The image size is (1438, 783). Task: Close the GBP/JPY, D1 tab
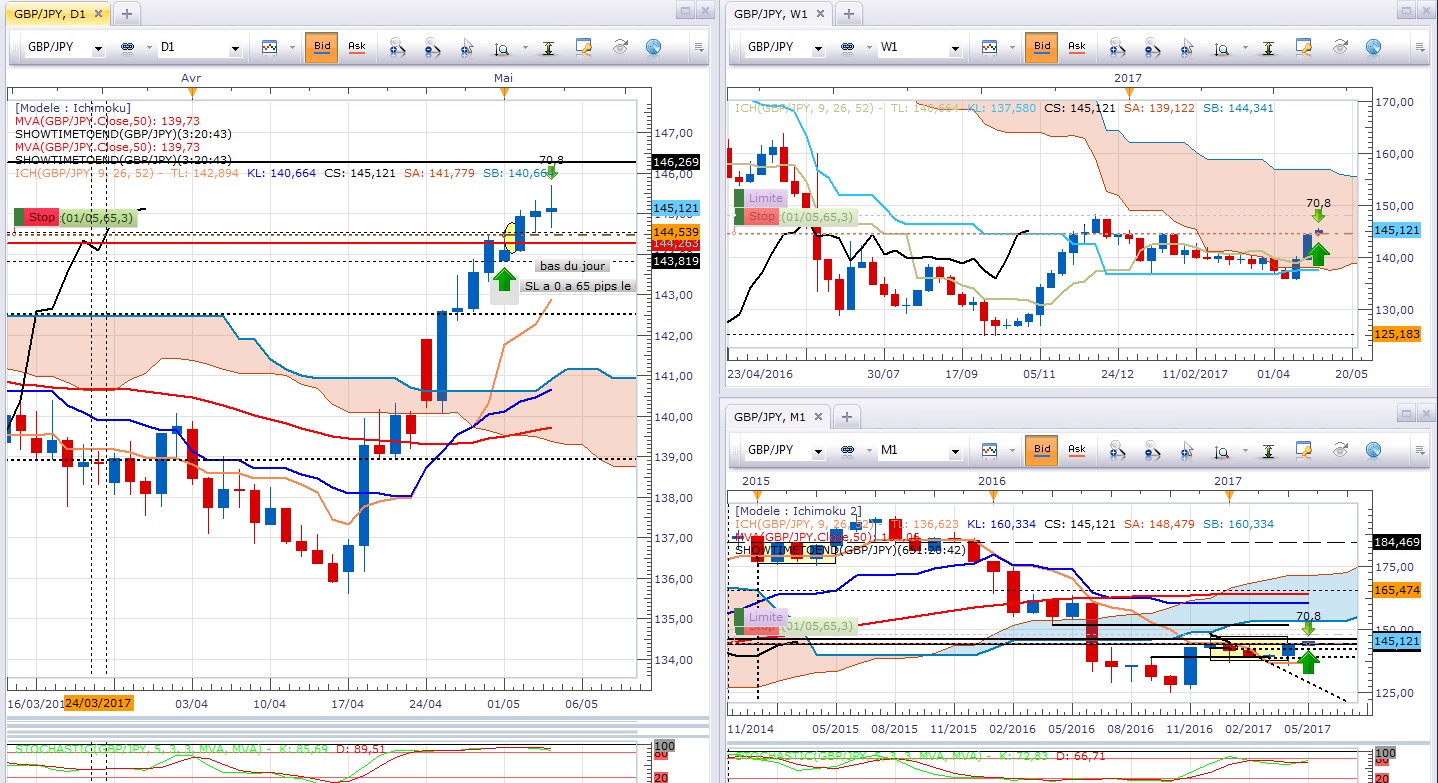click(x=99, y=14)
